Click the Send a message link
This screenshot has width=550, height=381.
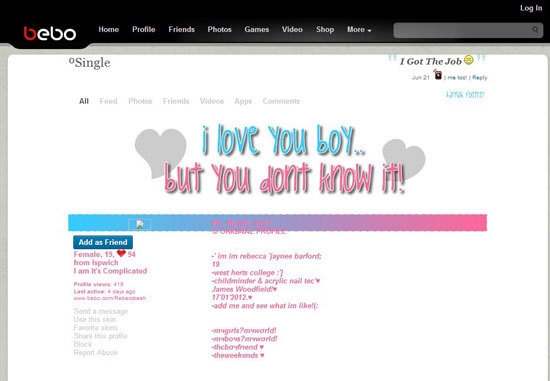click(x=101, y=311)
